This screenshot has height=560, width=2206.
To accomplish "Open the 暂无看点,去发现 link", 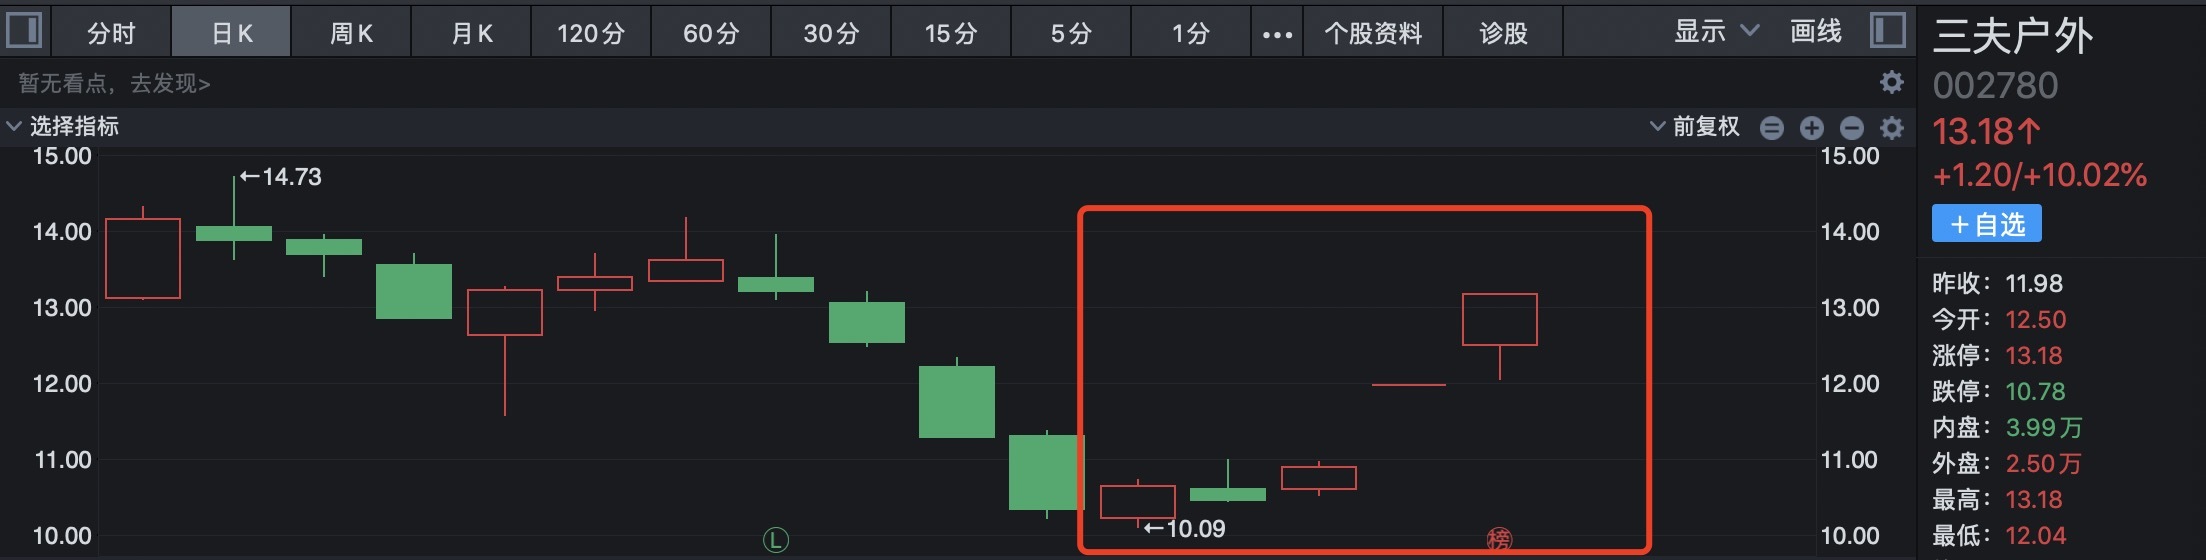I will point(114,83).
